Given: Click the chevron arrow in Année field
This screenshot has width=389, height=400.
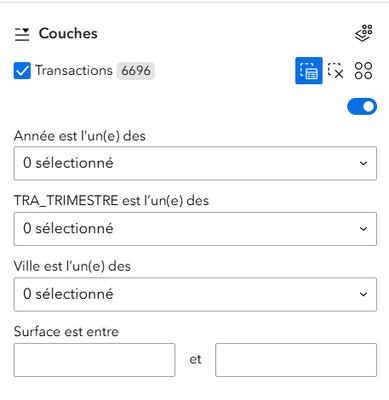Looking at the screenshot, I should [x=363, y=163].
